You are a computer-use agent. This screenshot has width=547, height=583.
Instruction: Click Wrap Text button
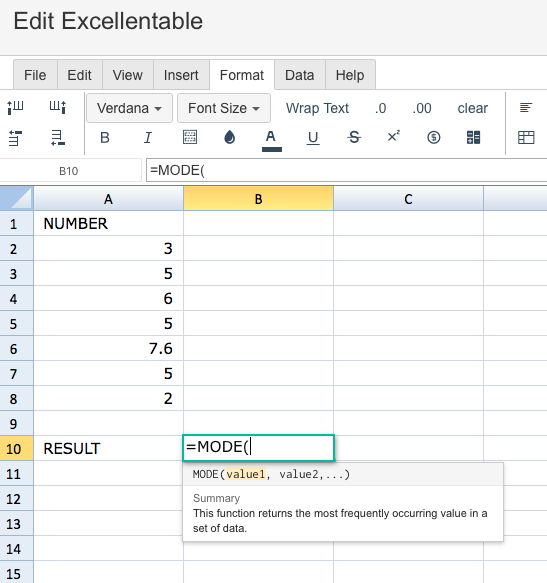pos(317,108)
